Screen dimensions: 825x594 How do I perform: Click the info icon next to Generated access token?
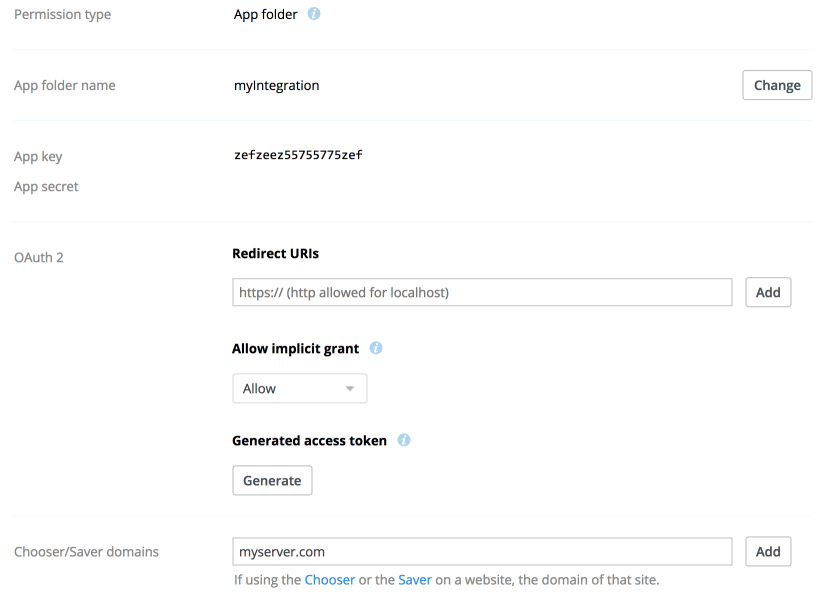tap(404, 441)
